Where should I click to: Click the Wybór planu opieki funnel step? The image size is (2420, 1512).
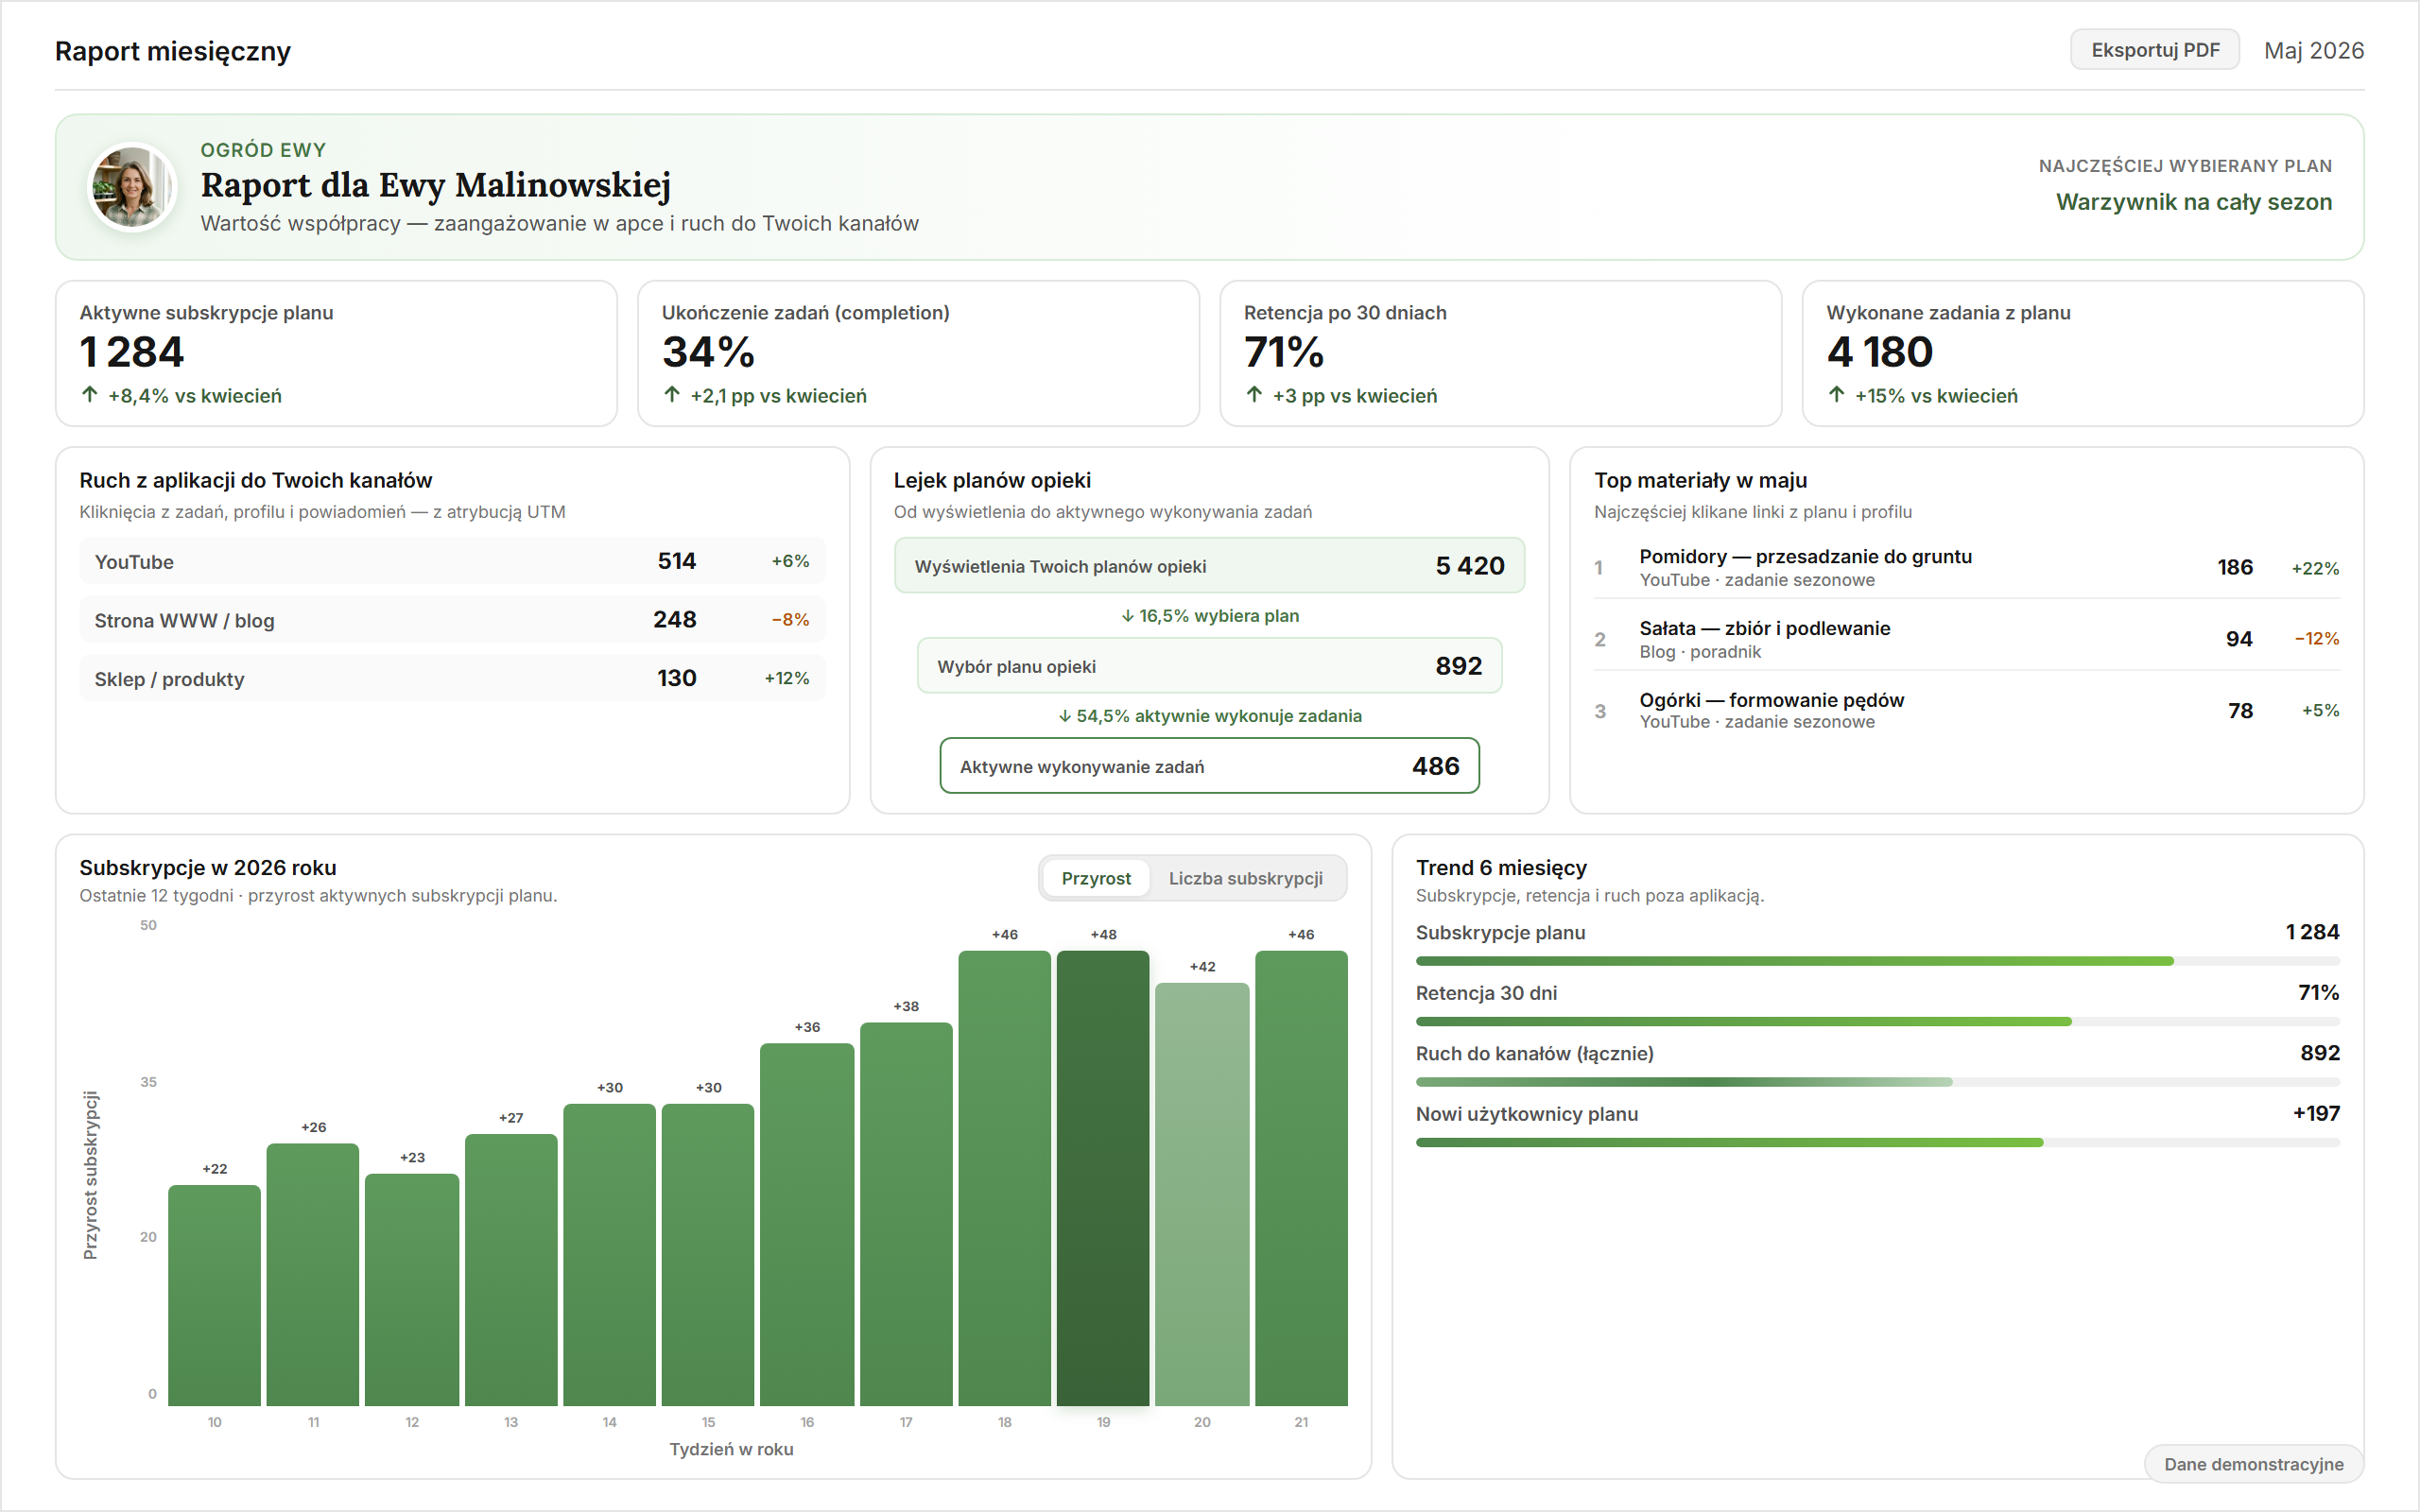click(x=1209, y=666)
